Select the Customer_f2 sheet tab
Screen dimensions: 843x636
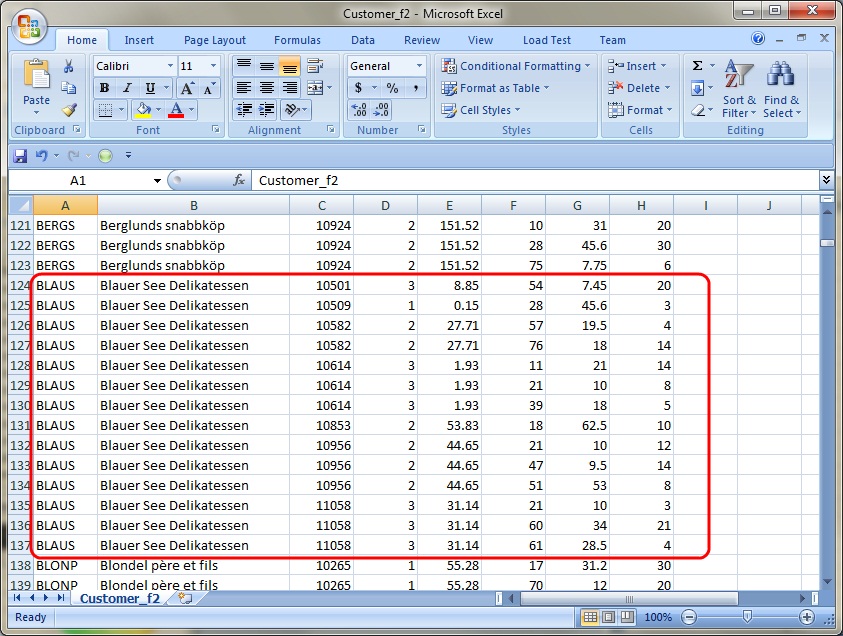point(119,598)
